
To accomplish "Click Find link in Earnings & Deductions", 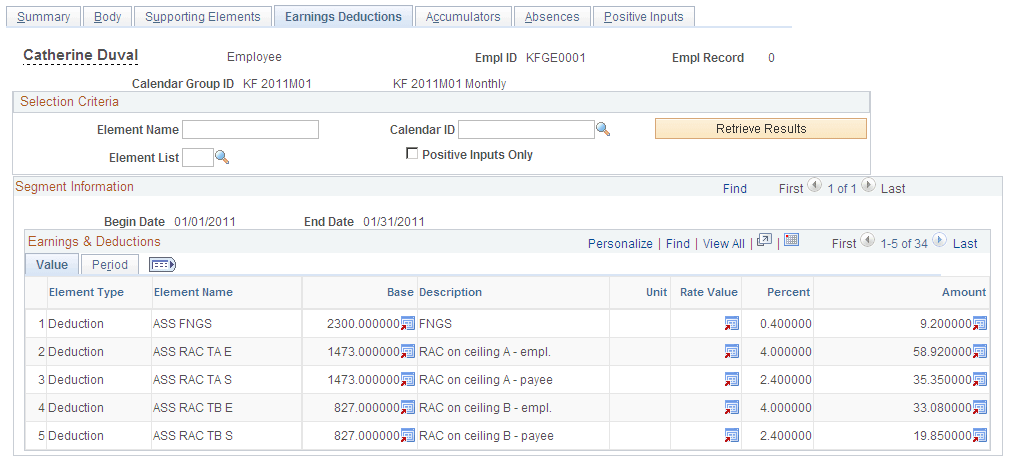I will 678,244.
